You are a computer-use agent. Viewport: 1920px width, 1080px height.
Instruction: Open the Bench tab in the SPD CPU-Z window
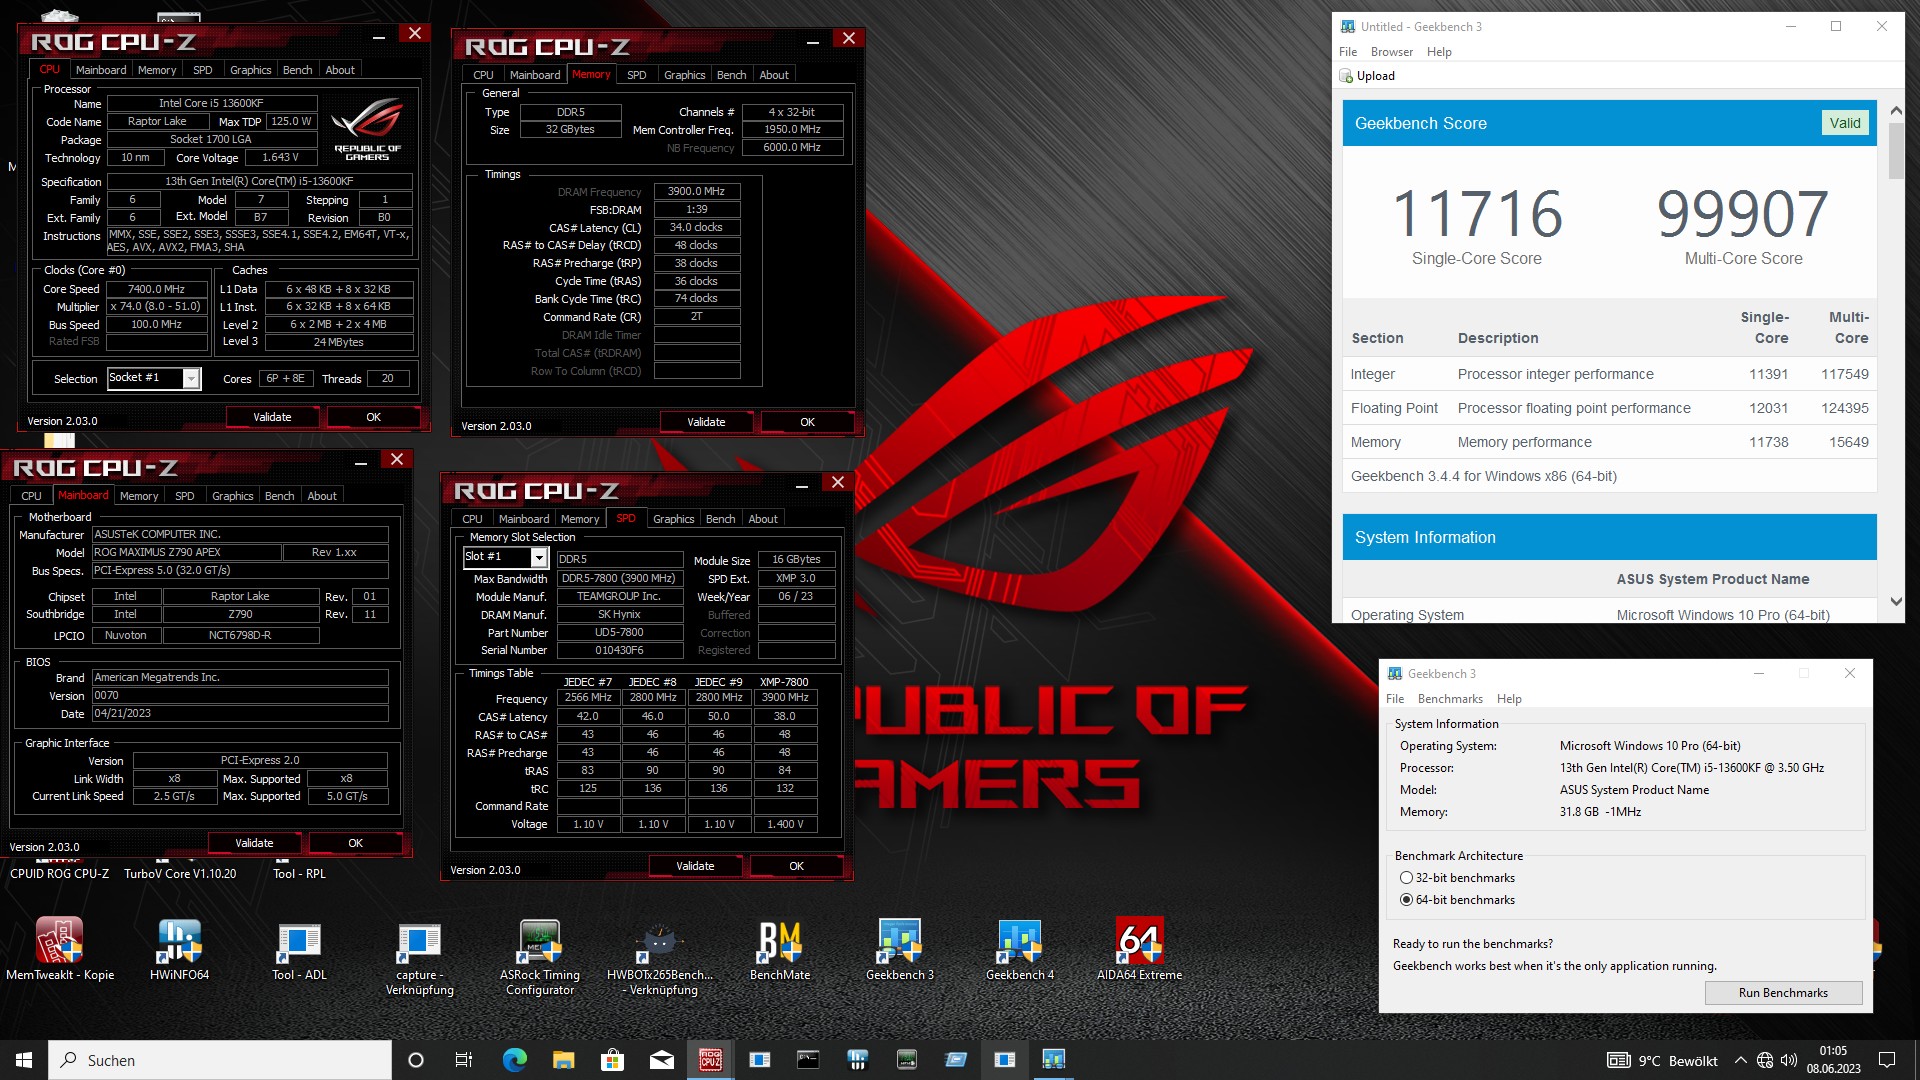click(720, 519)
